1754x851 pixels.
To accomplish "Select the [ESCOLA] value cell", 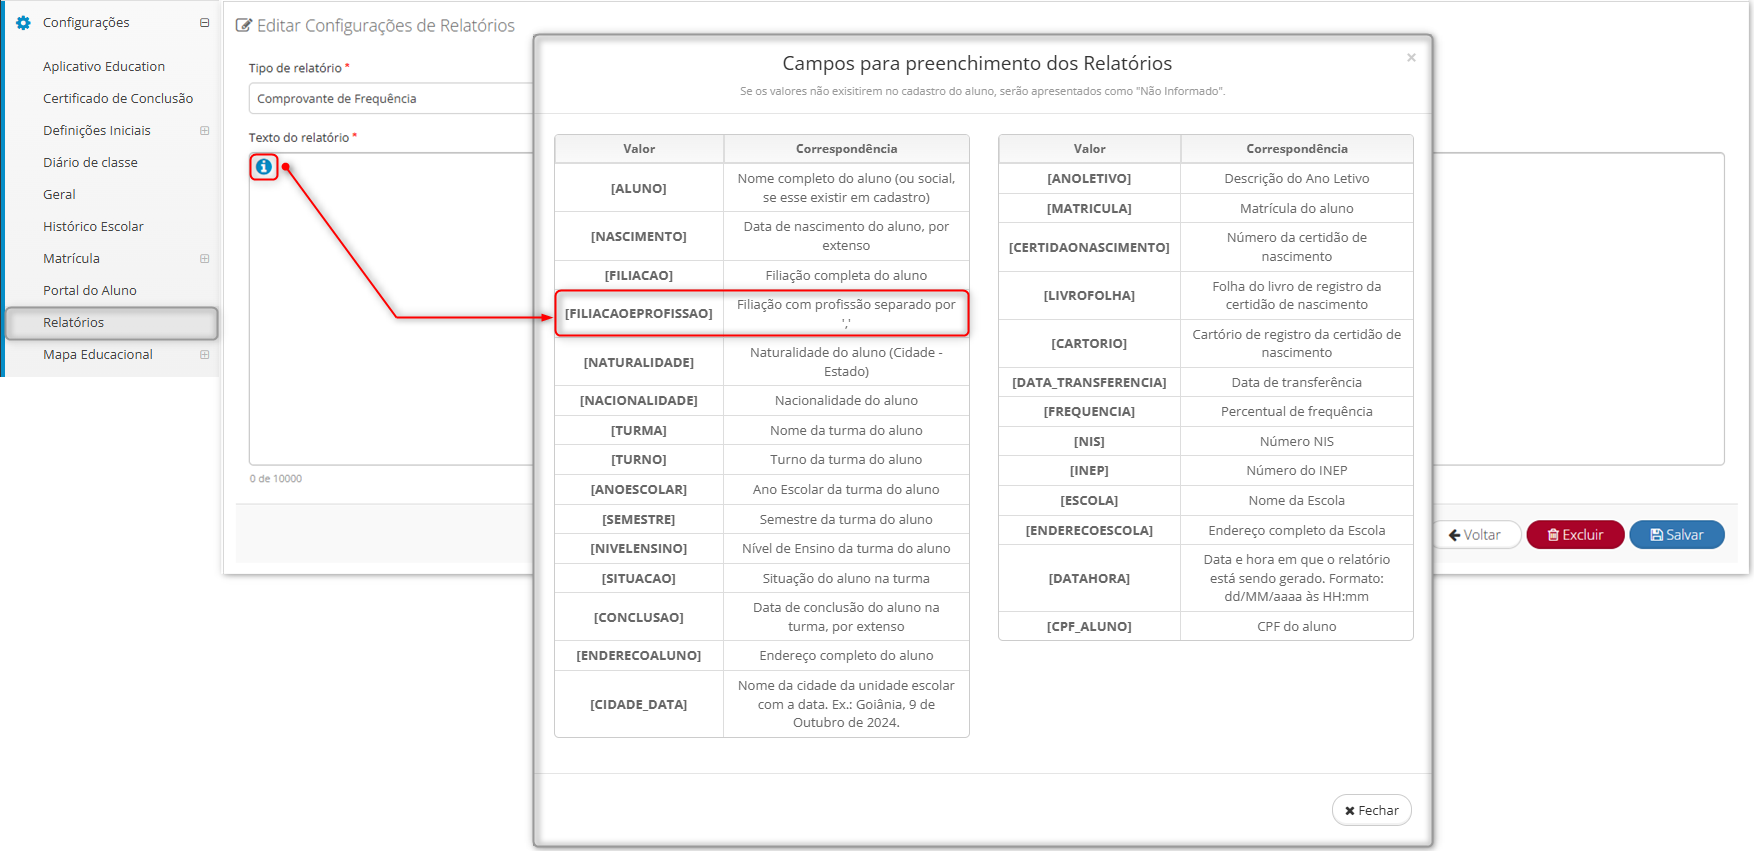I will [x=1089, y=500].
